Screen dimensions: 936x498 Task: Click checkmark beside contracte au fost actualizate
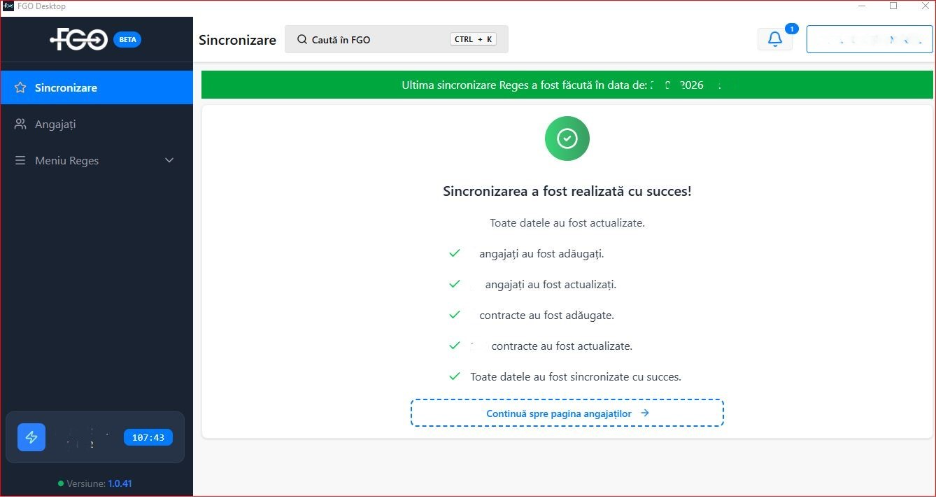click(455, 345)
